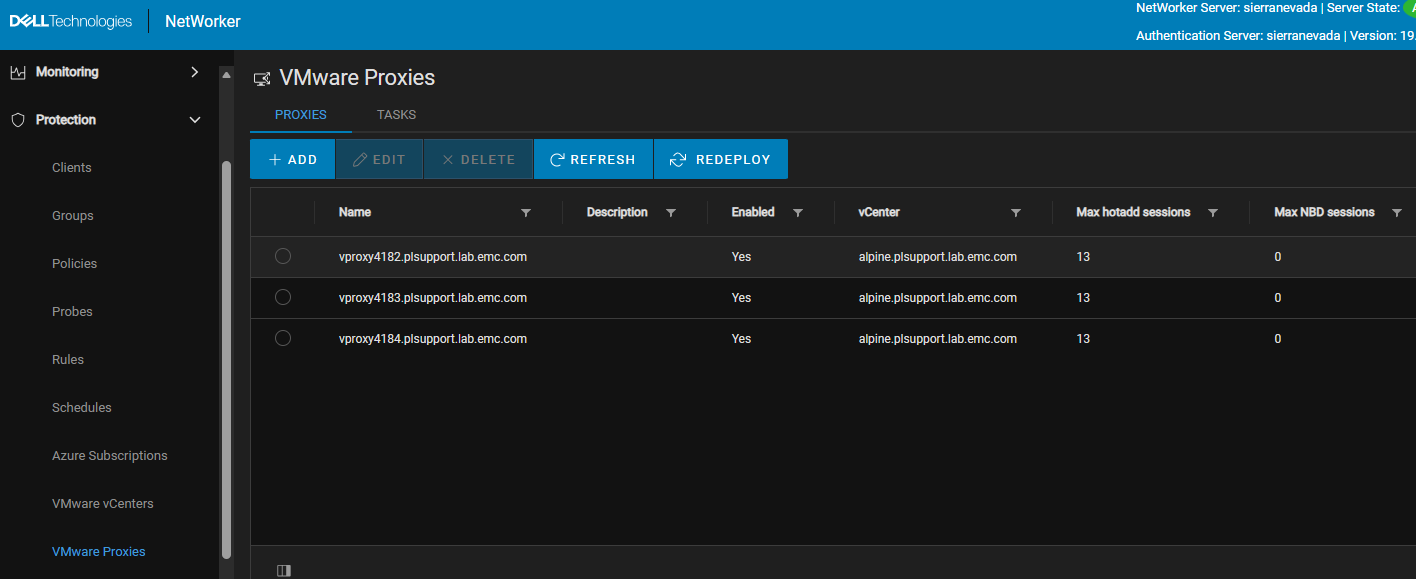Click the REFRESH button
1416x579 pixels.
tap(593, 159)
